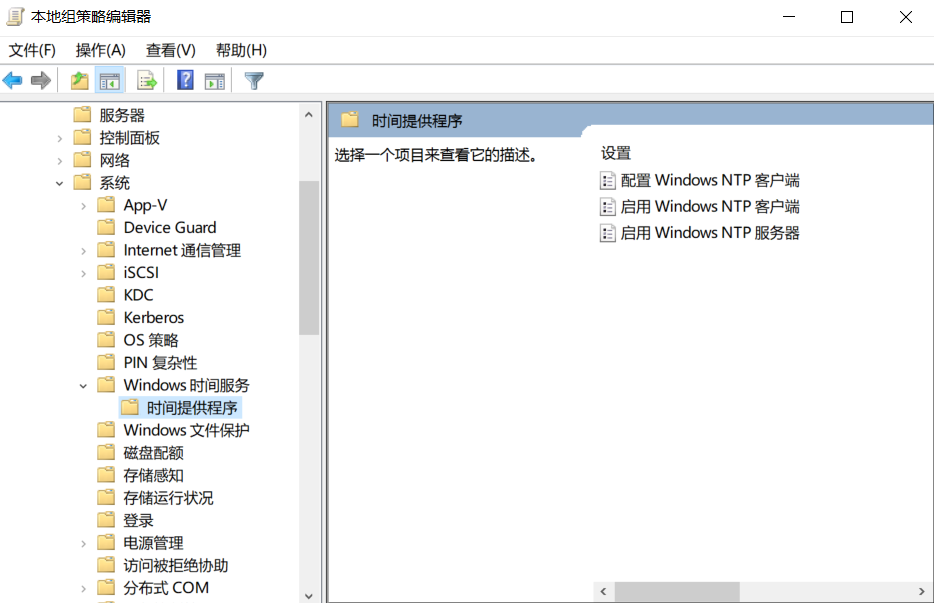Click settings pane horizontal scrollbar thumb
The image size is (934, 603).
coord(677,591)
